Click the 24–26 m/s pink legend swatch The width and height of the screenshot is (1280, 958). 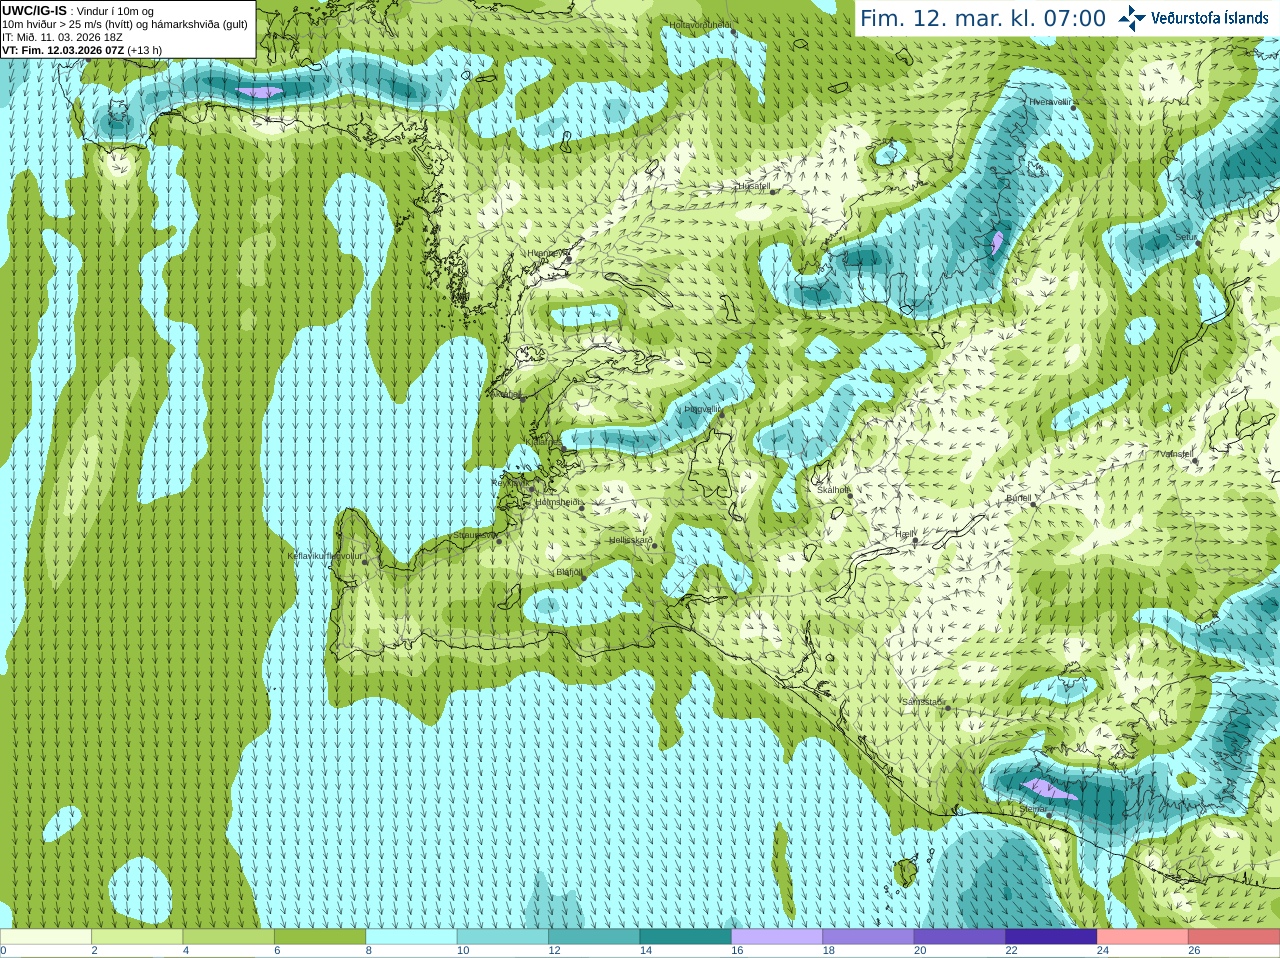point(1143,937)
